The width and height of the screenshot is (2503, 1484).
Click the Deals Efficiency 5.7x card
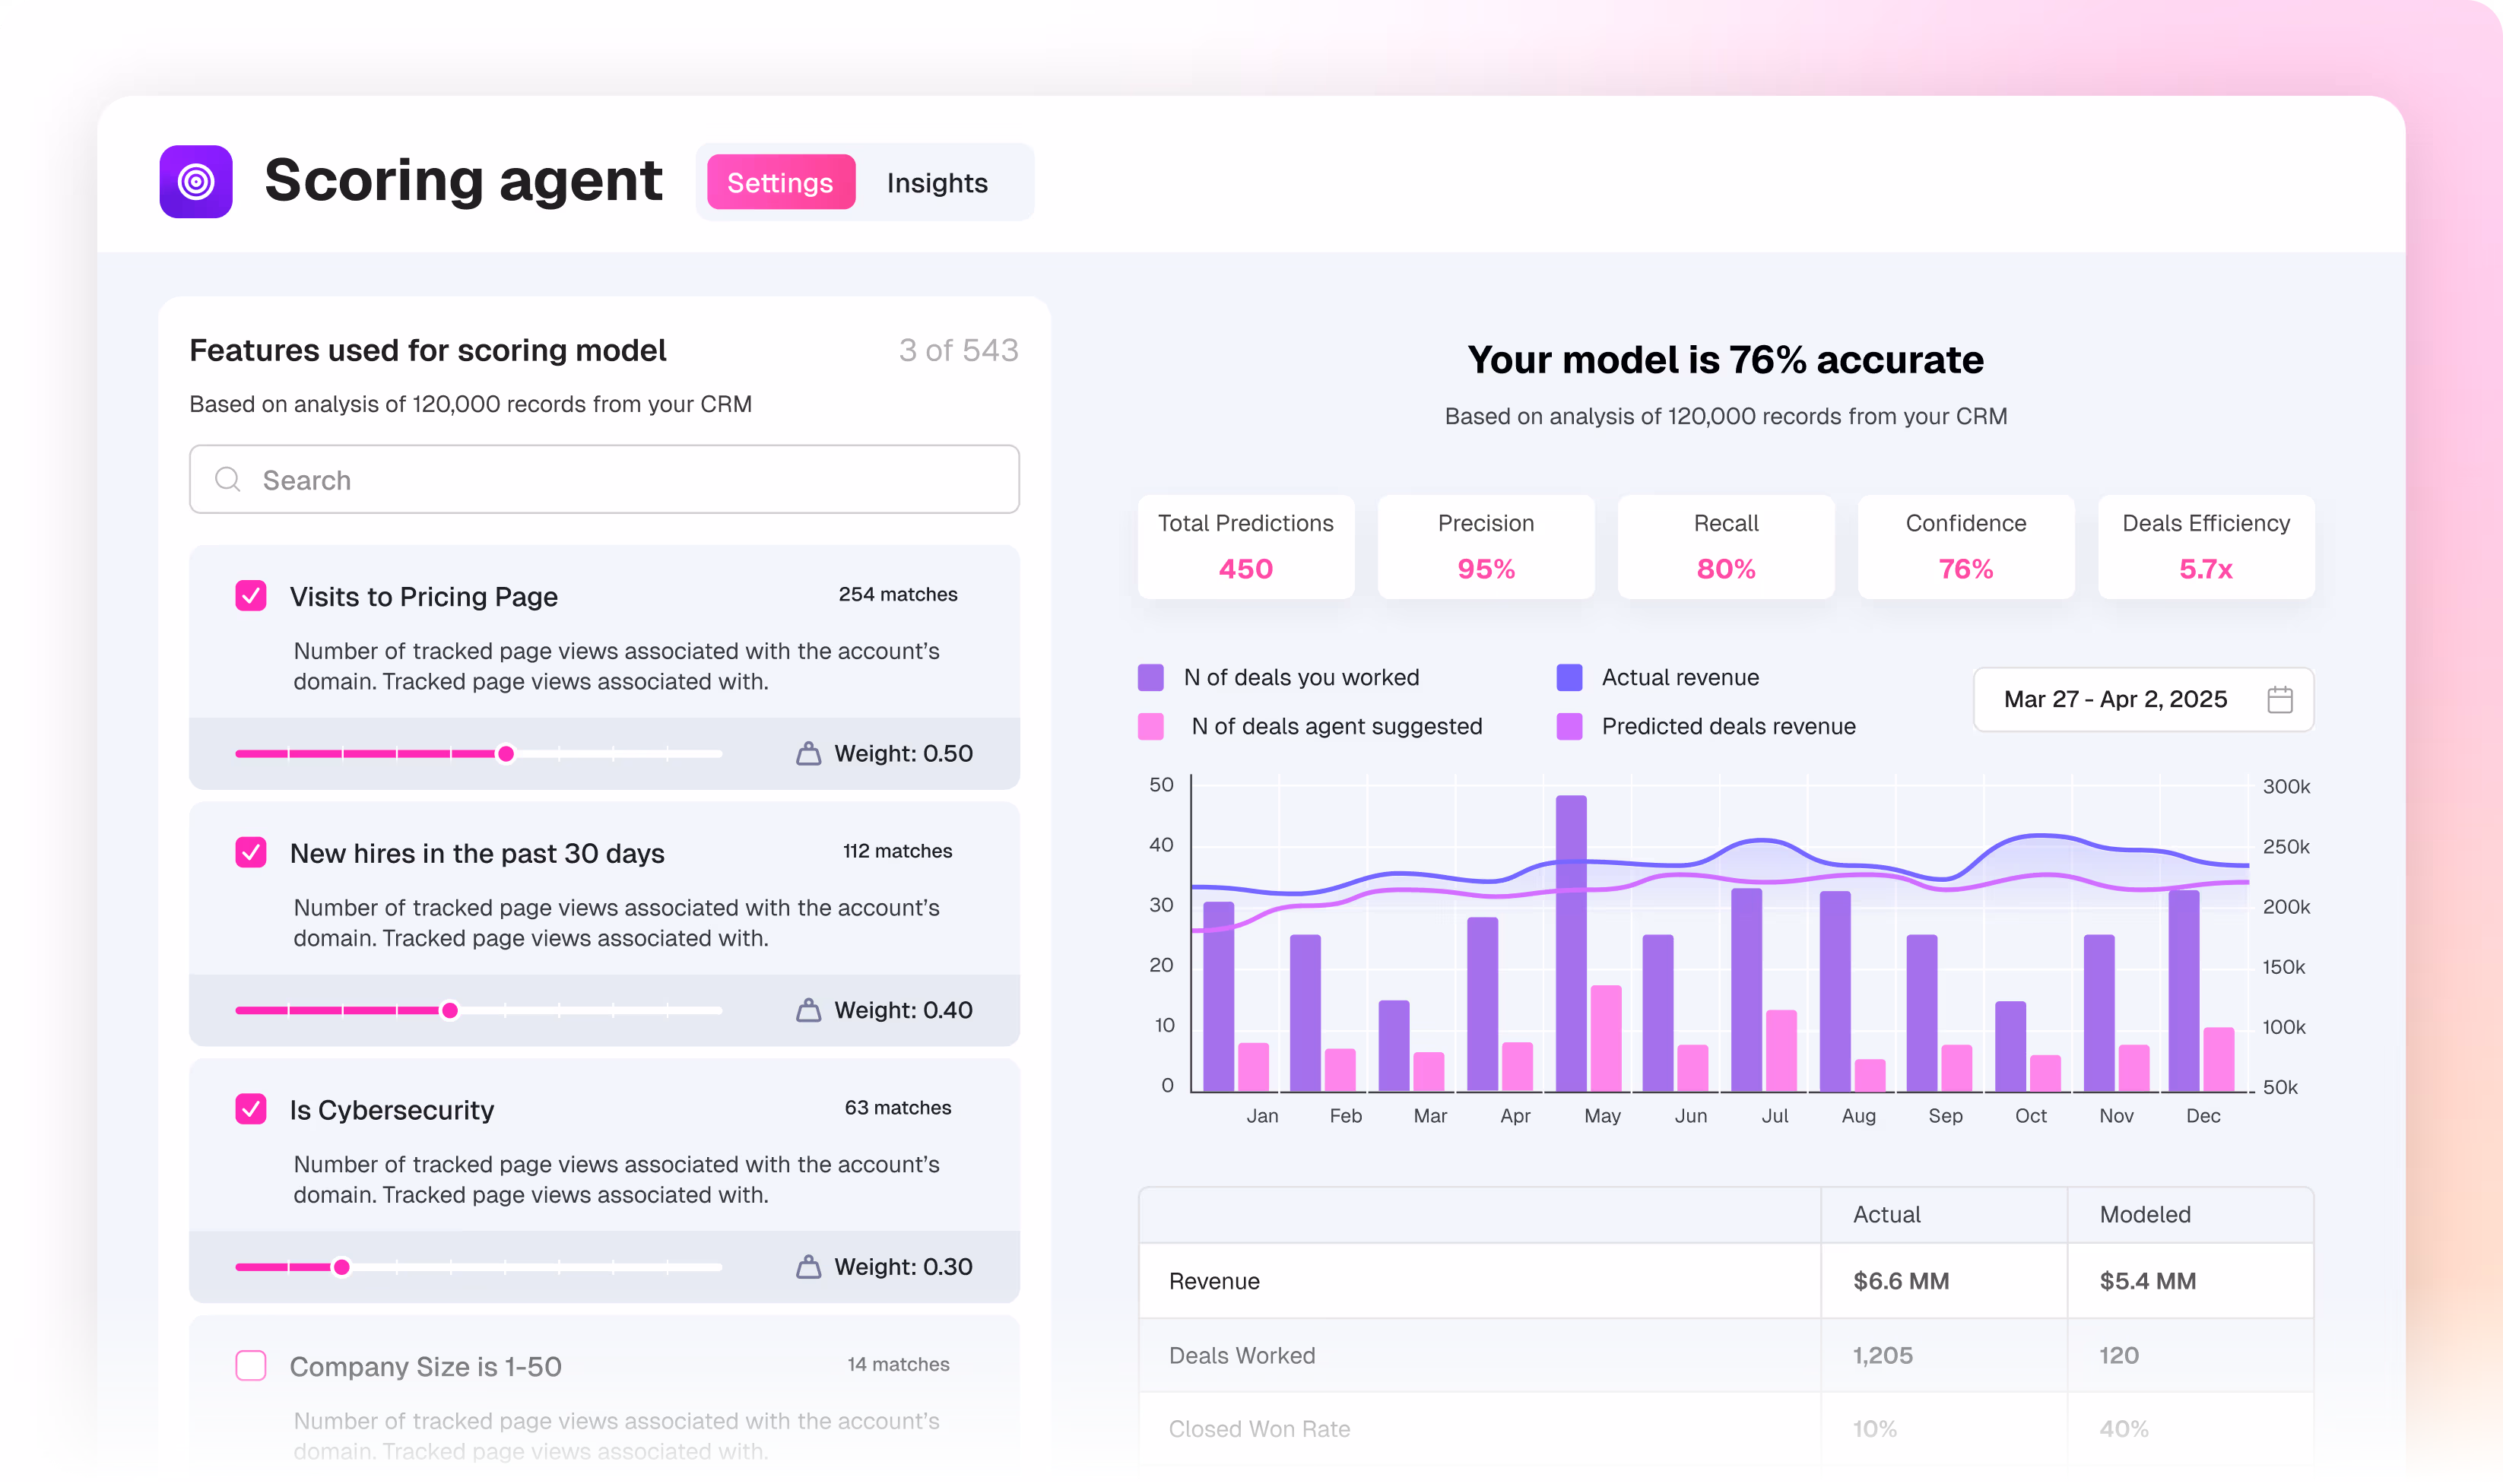pos(2205,547)
